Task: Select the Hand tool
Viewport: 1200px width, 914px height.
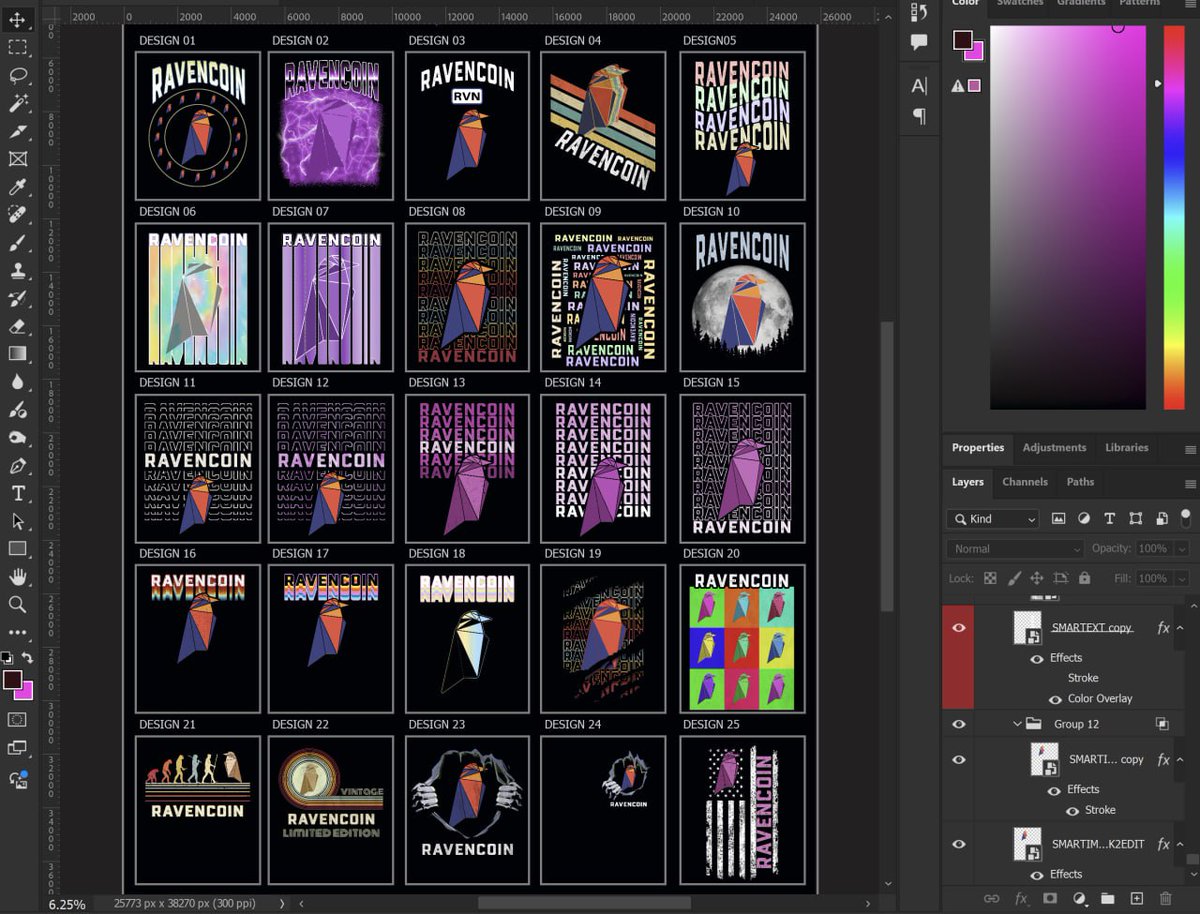Action: (18, 576)
